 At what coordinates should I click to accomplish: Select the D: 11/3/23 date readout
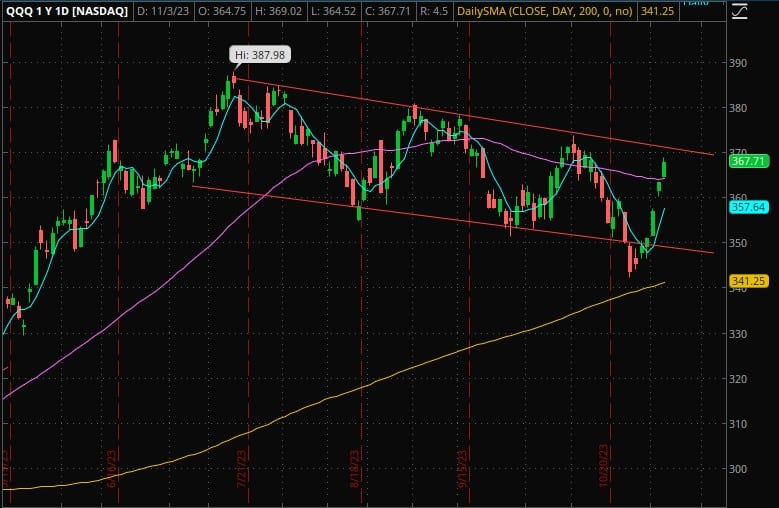coord(163,11)
